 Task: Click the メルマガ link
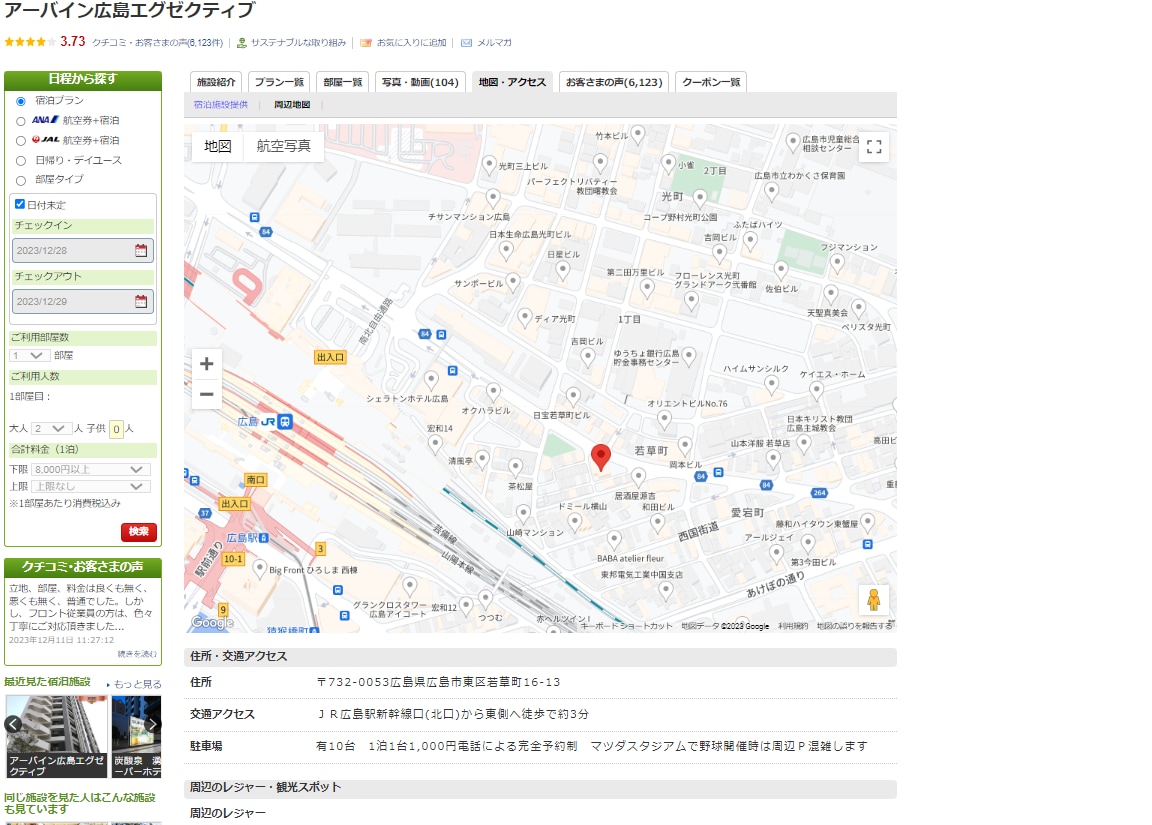tap(494, 43)
